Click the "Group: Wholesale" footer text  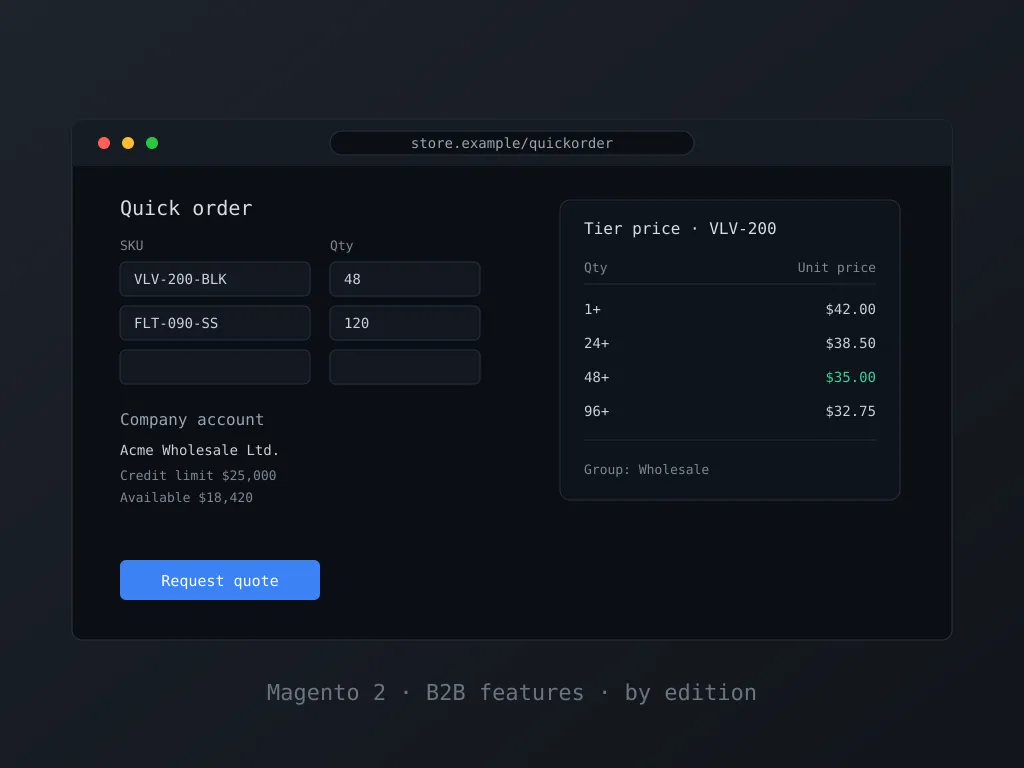point(647,470)
